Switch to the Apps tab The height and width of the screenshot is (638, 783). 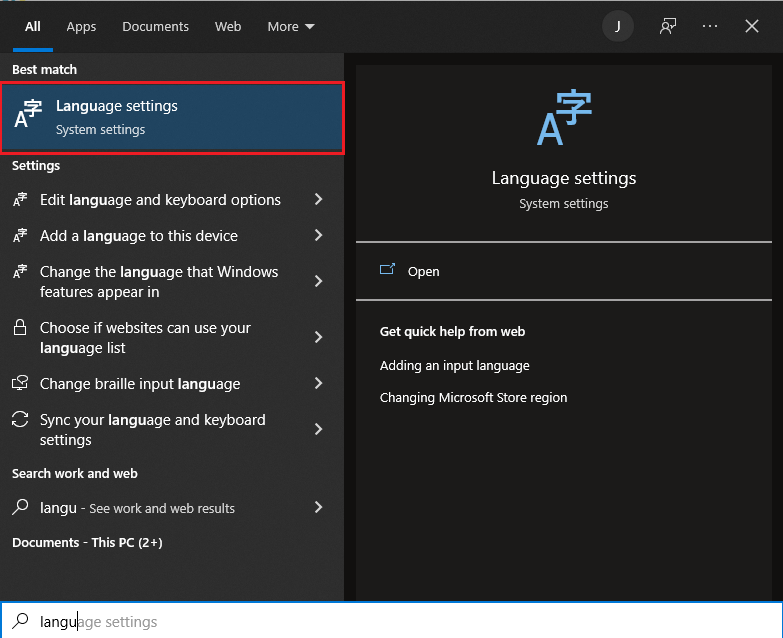point(81,26)
